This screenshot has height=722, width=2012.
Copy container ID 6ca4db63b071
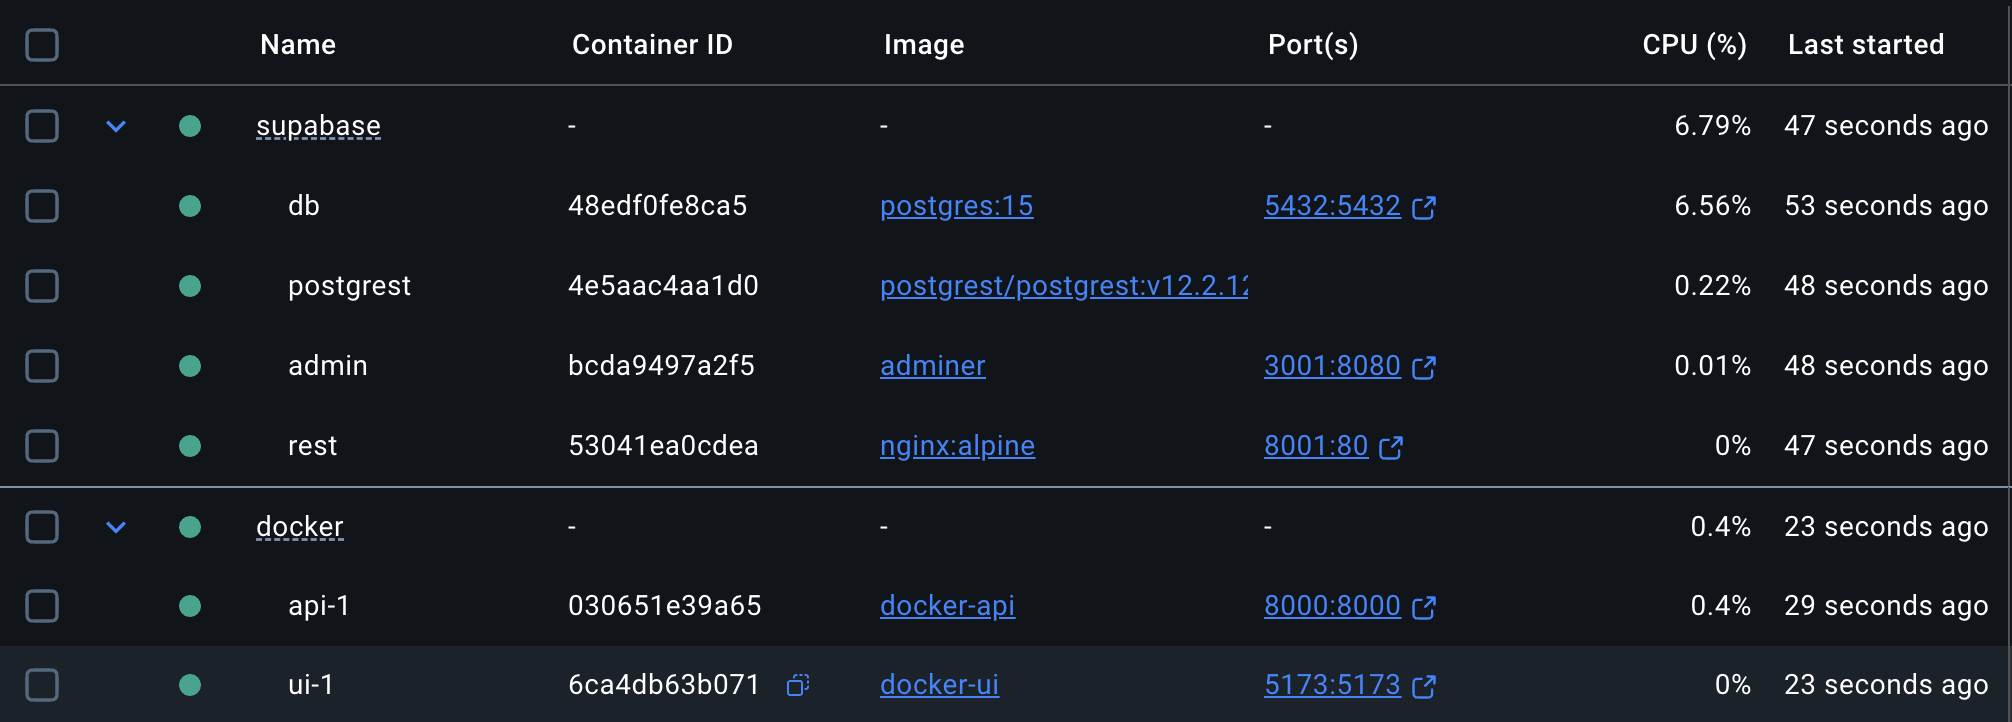[x=798, y=685]
